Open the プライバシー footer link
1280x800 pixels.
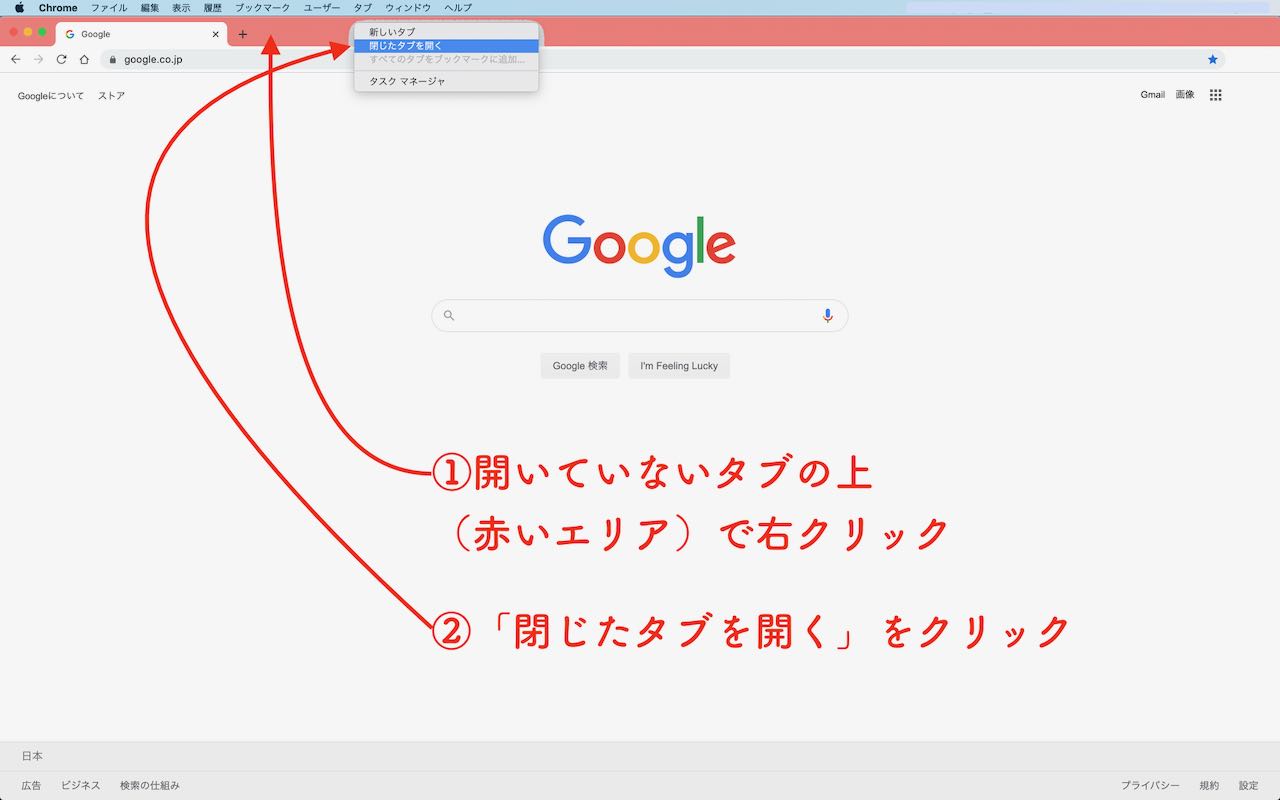[x=1150, y=786]
